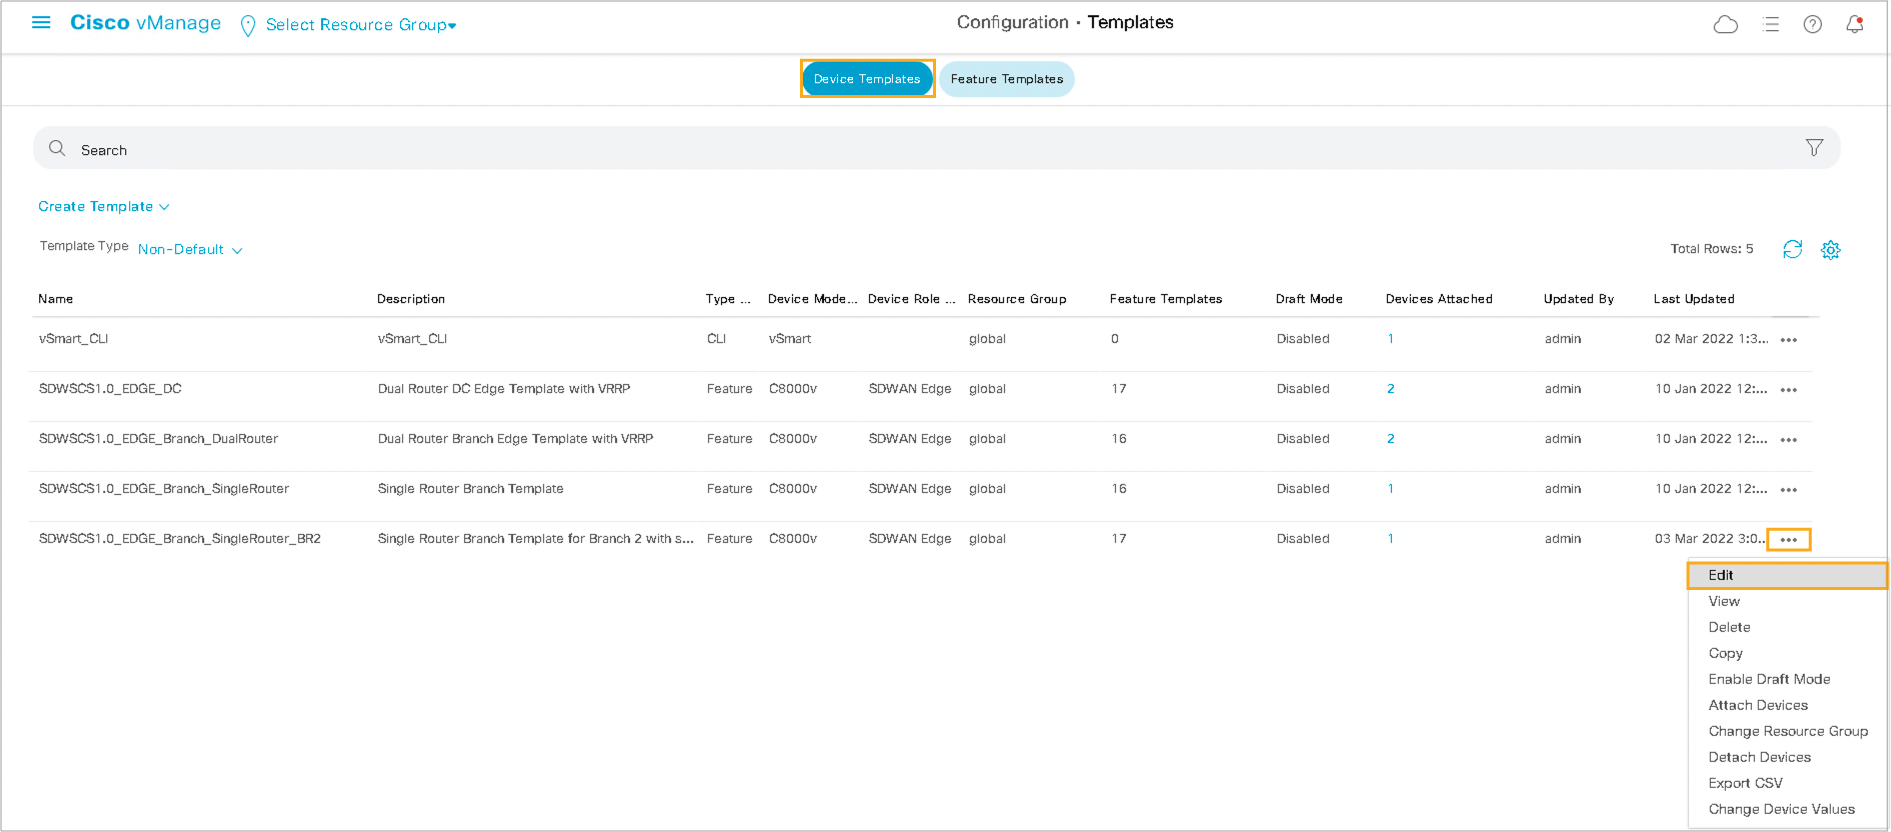1891x832 pixels.
Task: Sort by Feature Templates column header
Action: (1166, 299)
